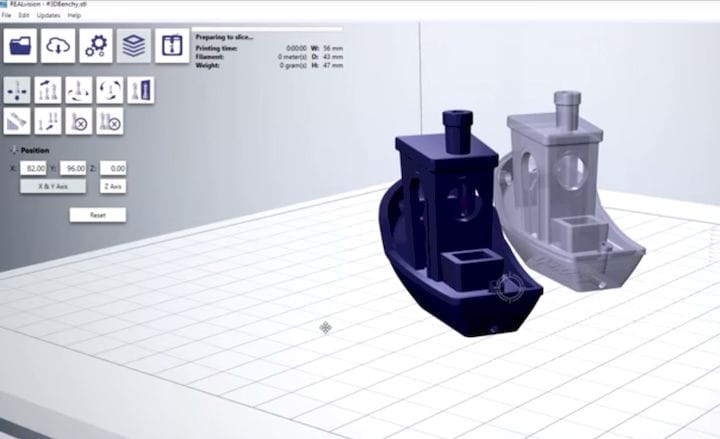Click the X position input field
720x439 pixels.
[34, 168]
